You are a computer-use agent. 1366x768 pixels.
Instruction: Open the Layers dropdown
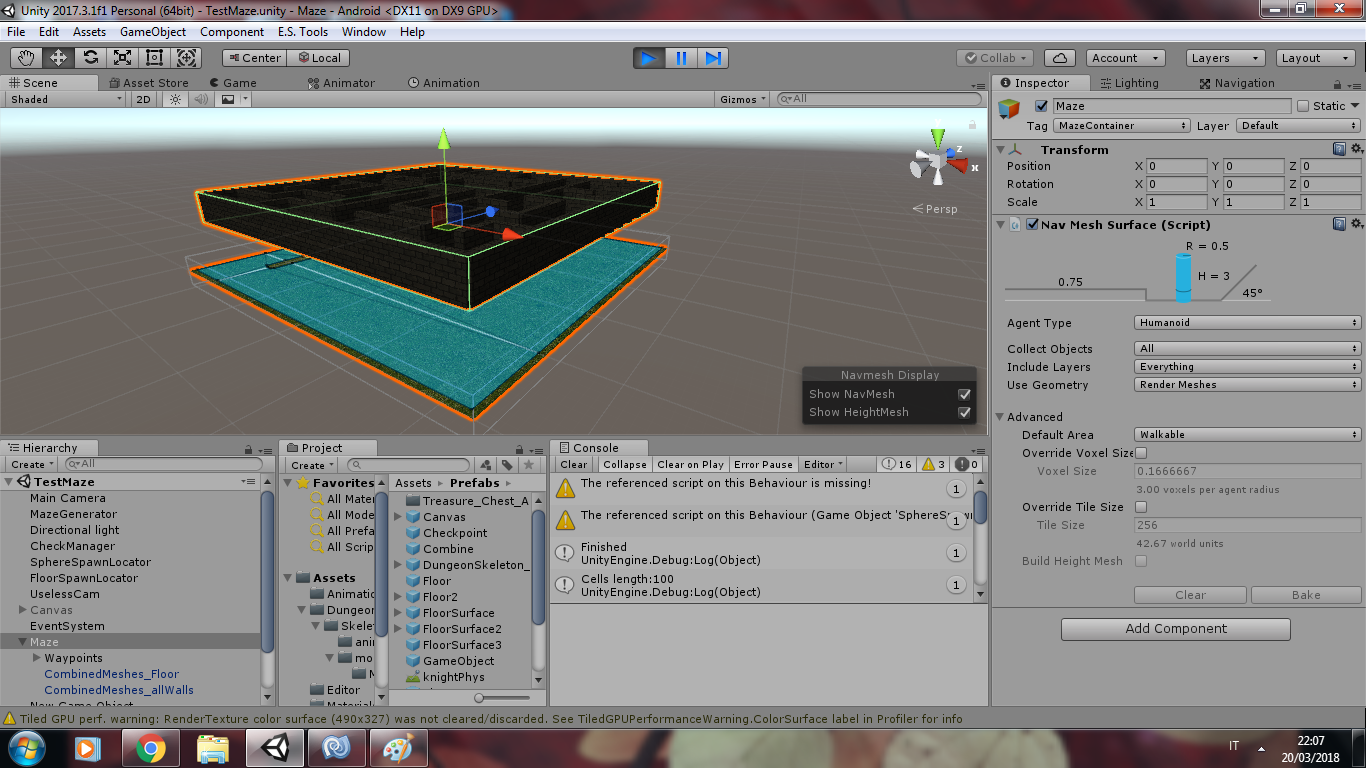click(x=1225, y=58)
